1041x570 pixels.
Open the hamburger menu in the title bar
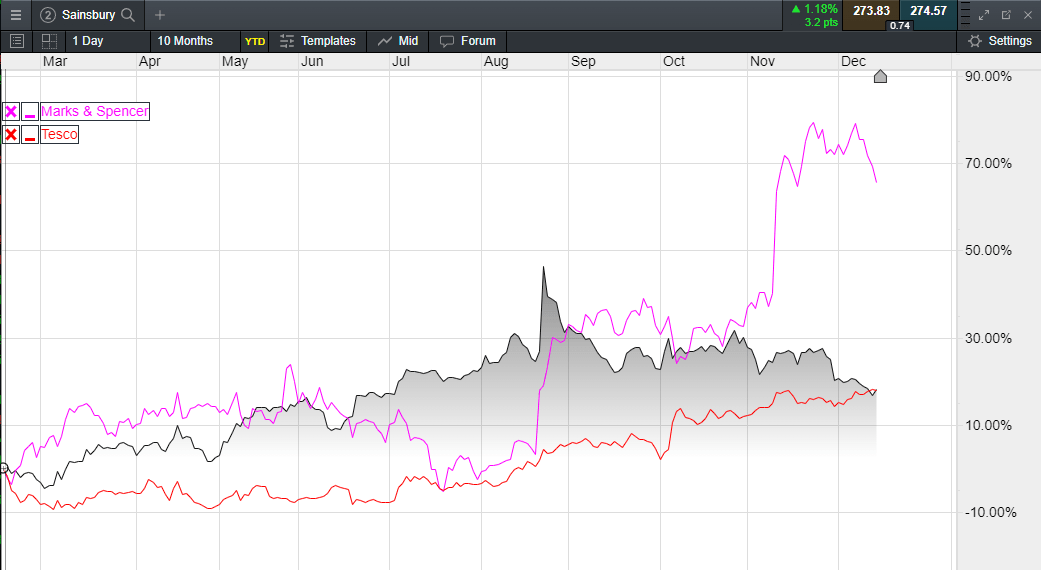coord(15,15)
